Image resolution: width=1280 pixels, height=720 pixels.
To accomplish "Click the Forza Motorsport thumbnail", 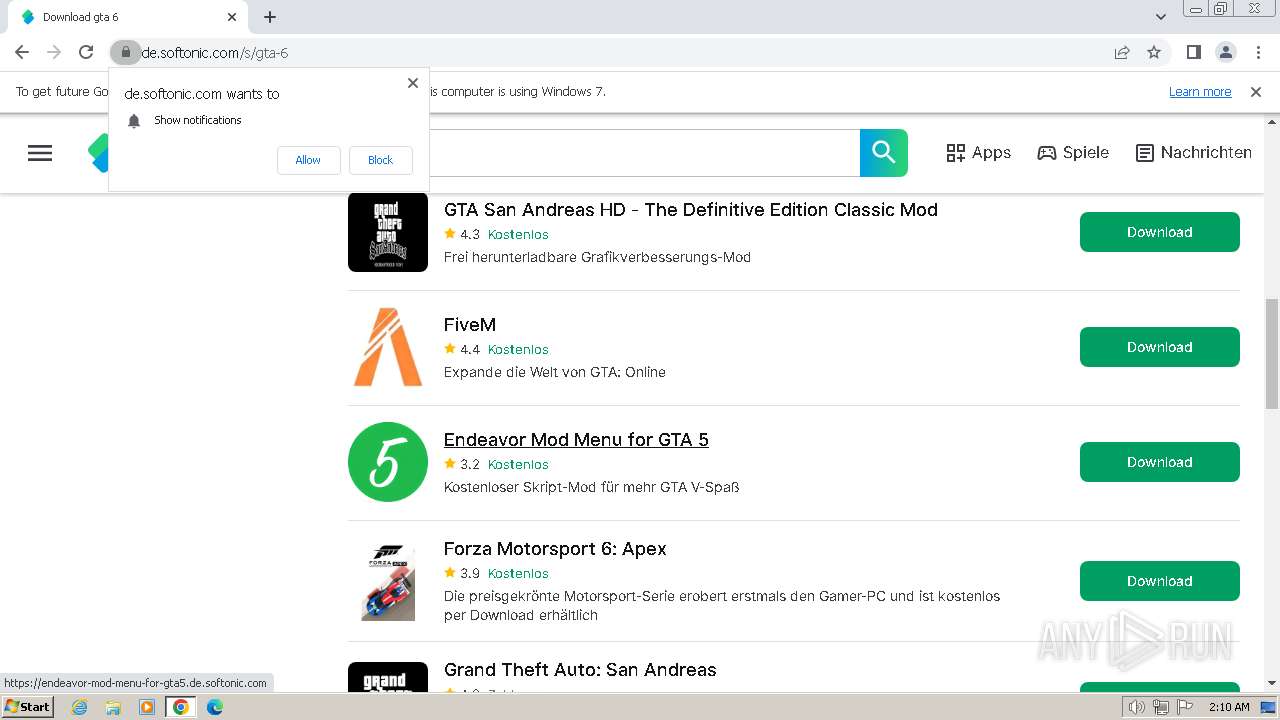I will tap(388, 581).
